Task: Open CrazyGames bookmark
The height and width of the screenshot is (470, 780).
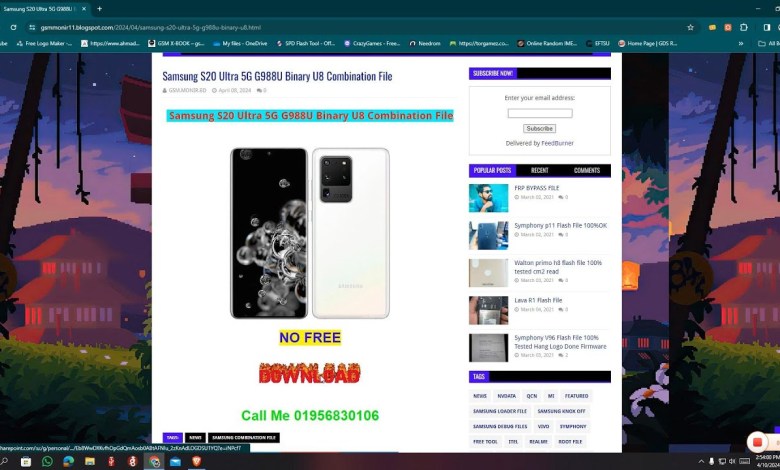Action: (372, 43)
